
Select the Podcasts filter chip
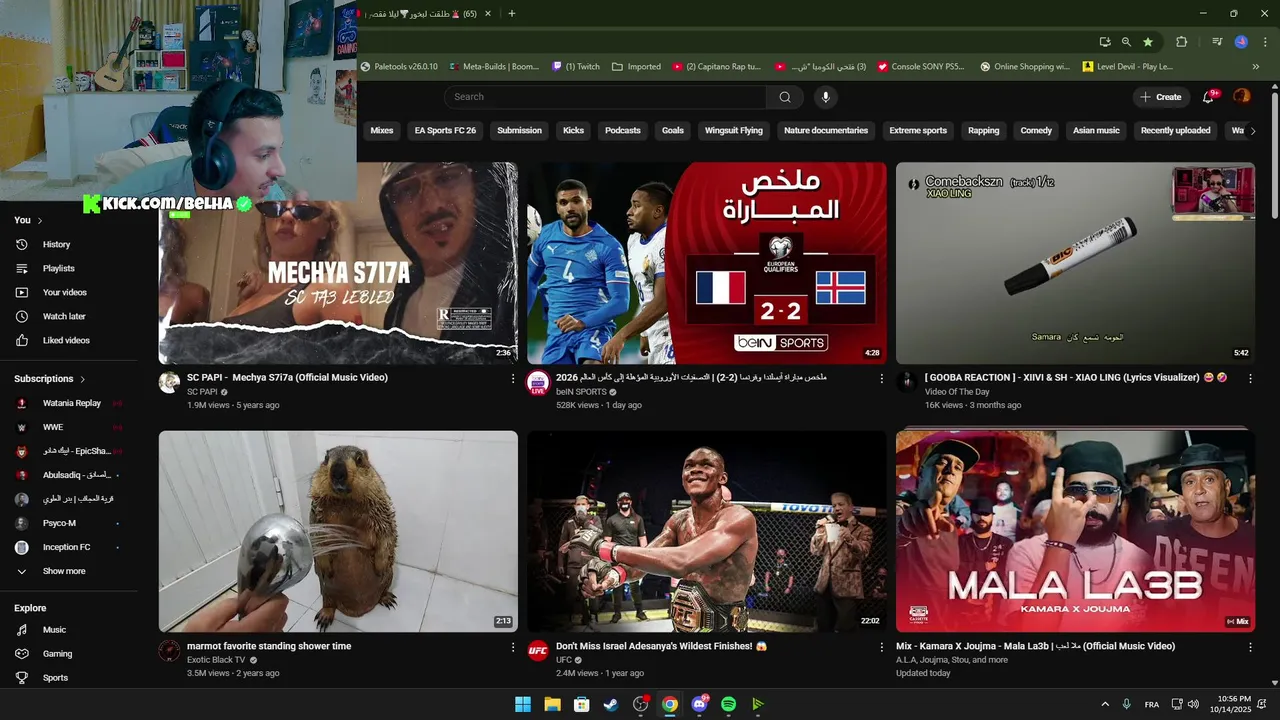pyautogui.click(x=622, y=130)
